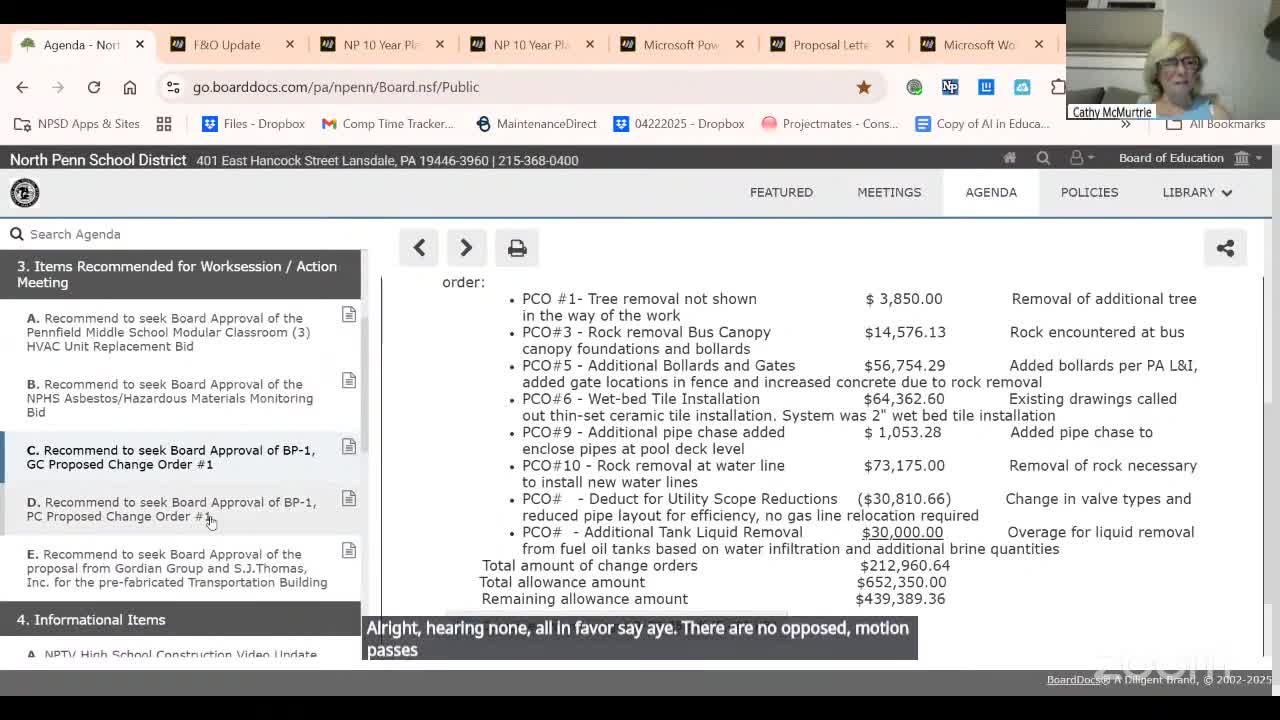Reload the BoardDocs page
1280x720 pixels.
coord(94,87)
